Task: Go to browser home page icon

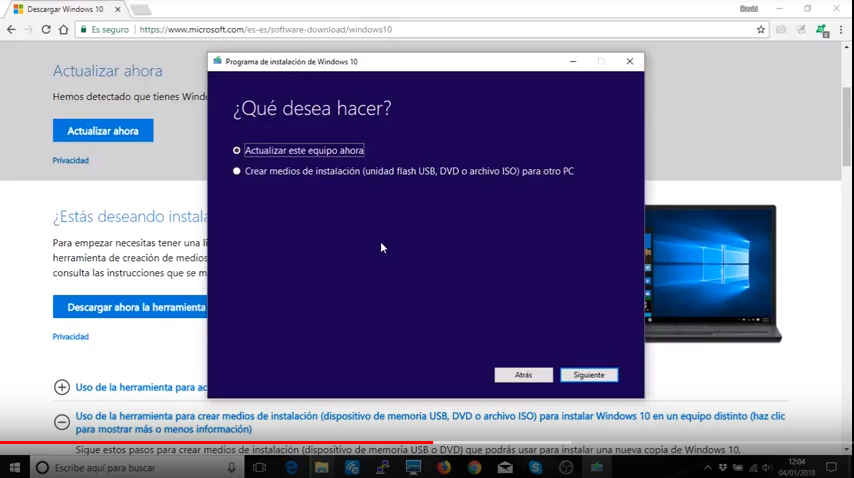Action: 64,30
